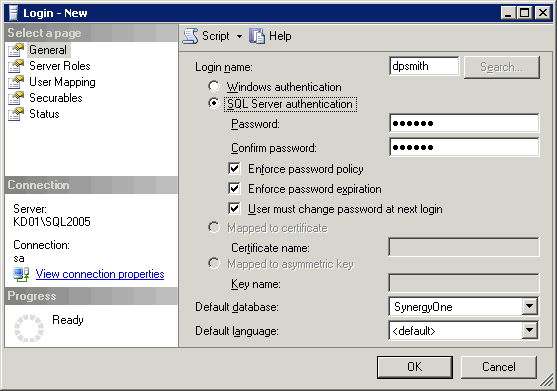Uncheck Enforce password expiration

click(234, 188)
